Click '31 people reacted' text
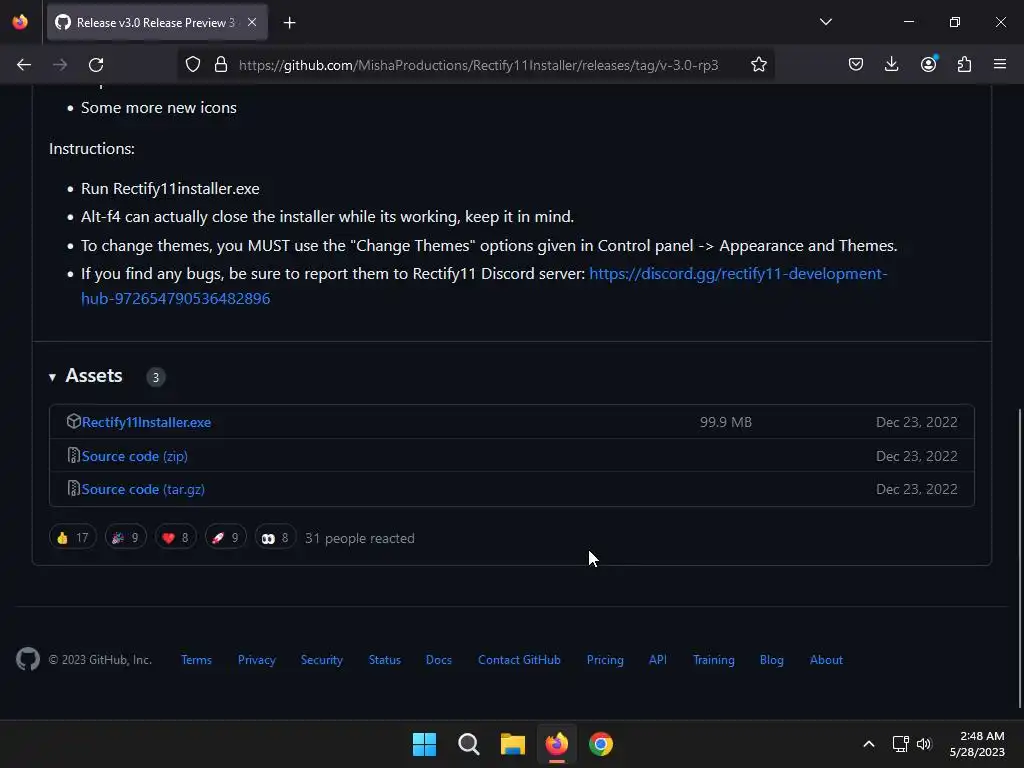 tap(360, 539)
